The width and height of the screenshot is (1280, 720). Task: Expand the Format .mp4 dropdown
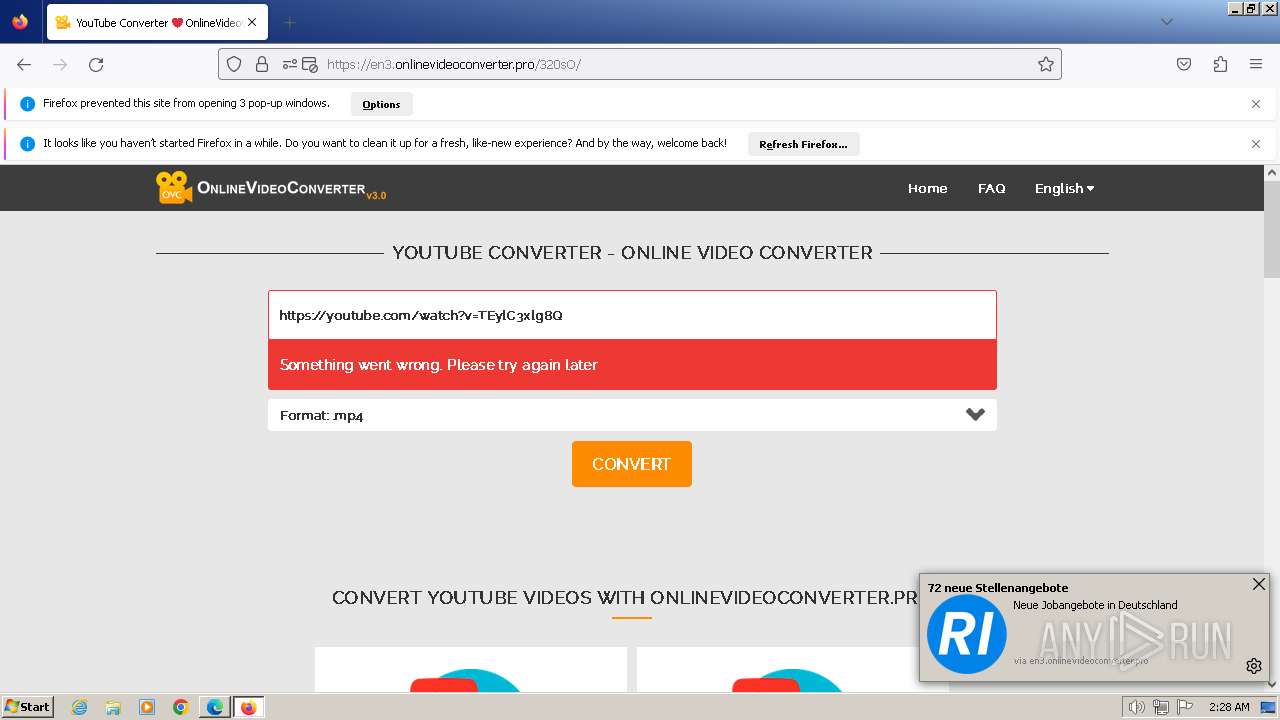632,415
